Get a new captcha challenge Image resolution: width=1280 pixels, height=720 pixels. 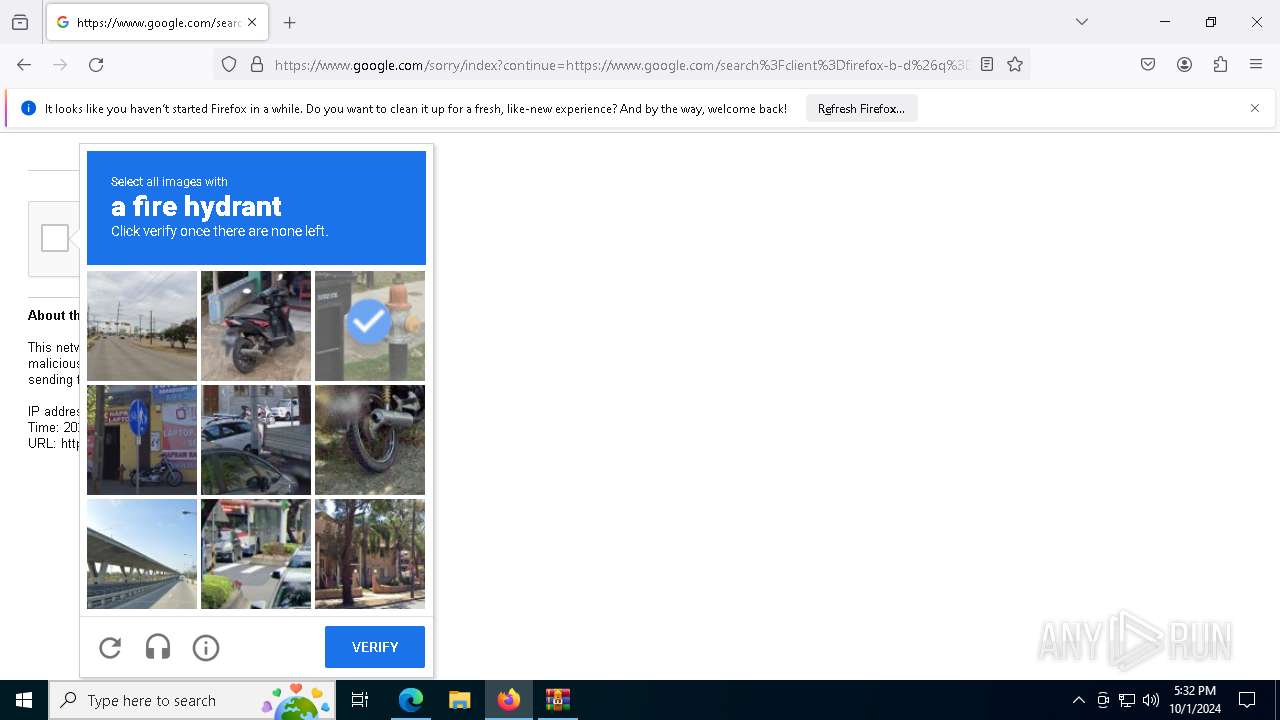110,648
